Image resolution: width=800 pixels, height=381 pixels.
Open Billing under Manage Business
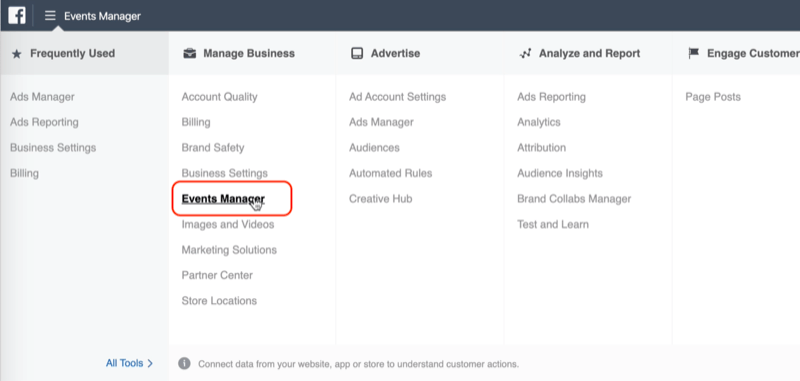(196, 122)
